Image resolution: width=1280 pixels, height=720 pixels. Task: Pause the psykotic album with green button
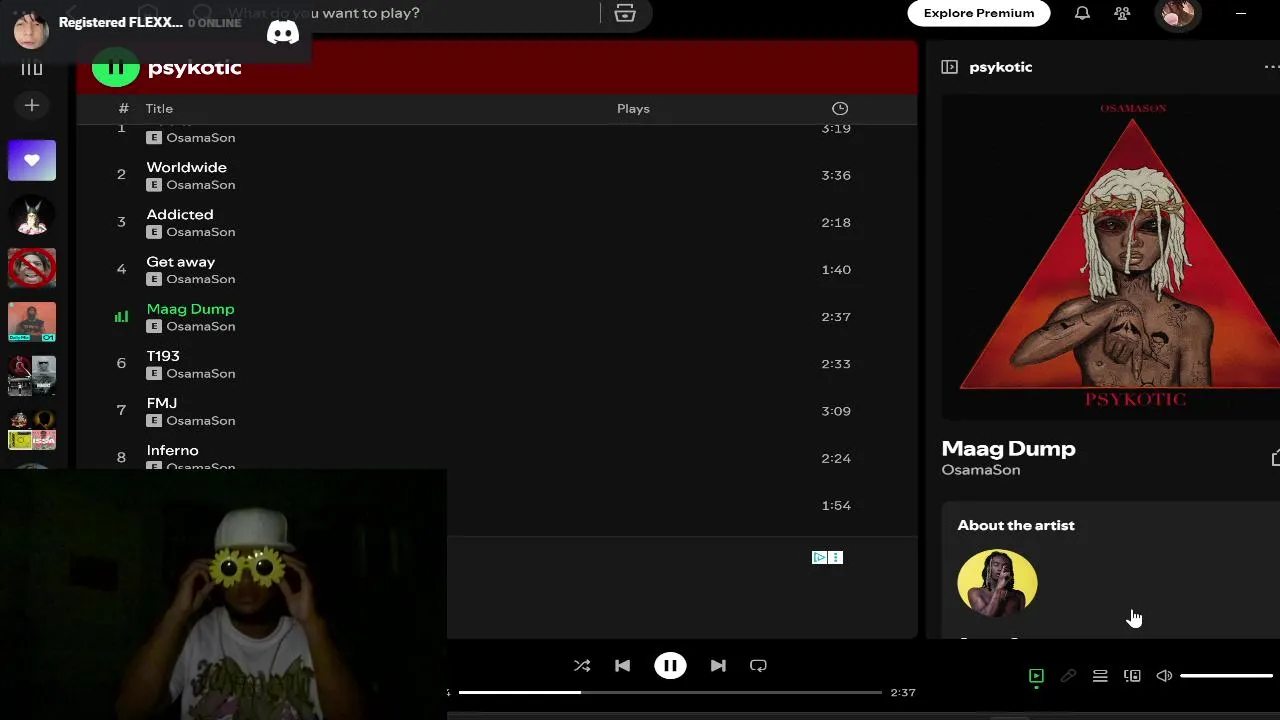click(x=116, y=67)
